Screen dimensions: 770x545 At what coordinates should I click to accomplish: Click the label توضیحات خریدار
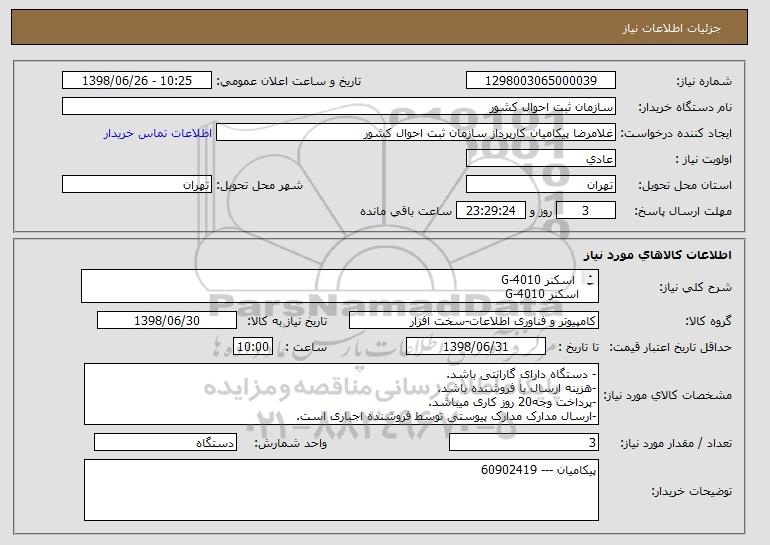click(691, 491)
